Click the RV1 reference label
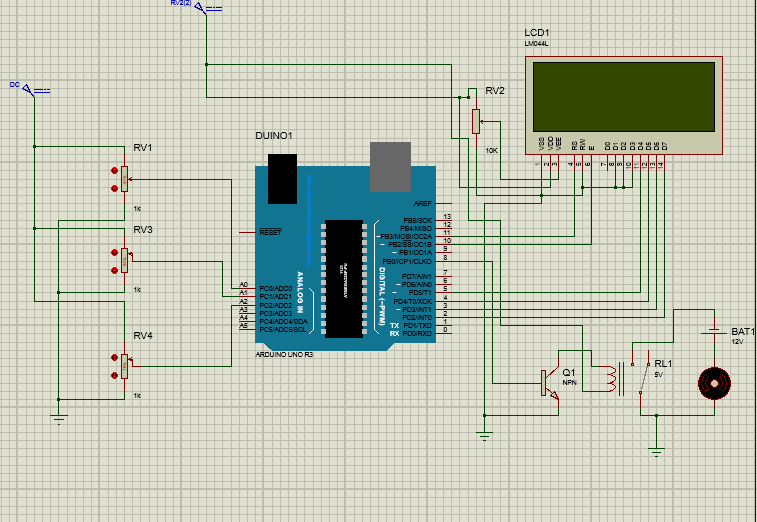Viewport: 757px width, 522px height. coord(143,148)
